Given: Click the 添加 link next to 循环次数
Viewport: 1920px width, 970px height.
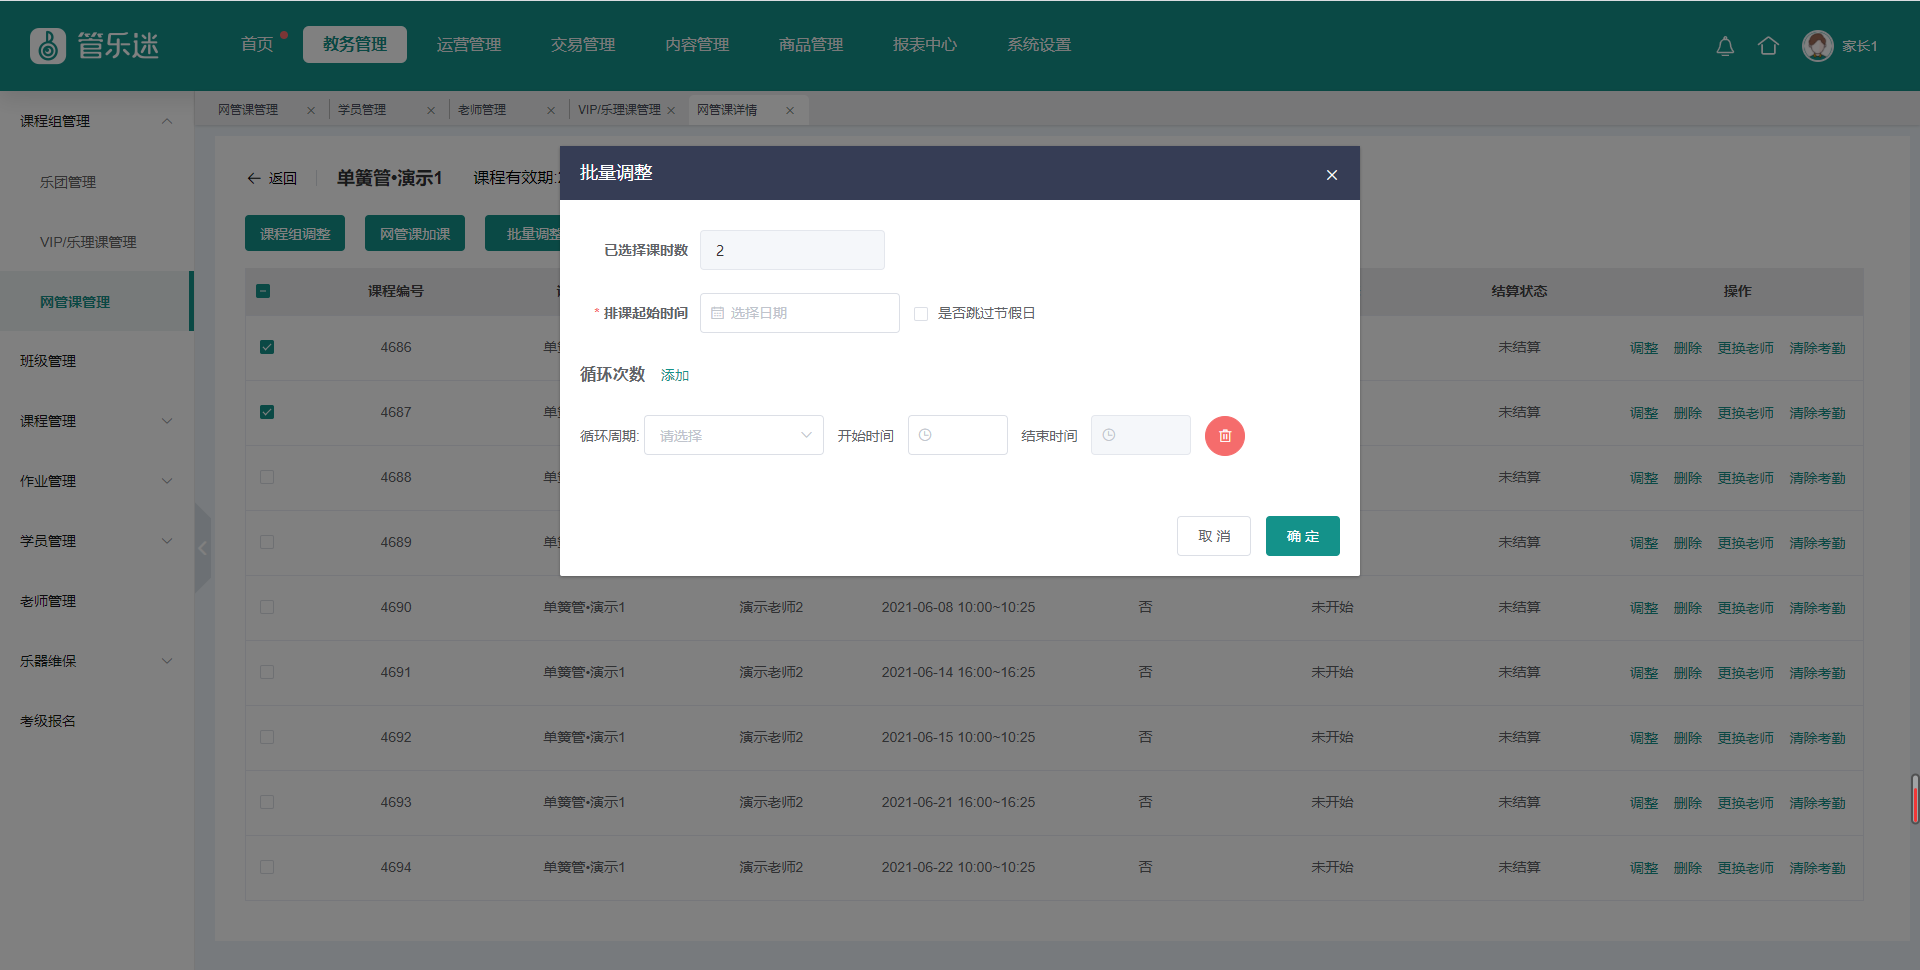Looking at the screenshot, I should point(675,375).
